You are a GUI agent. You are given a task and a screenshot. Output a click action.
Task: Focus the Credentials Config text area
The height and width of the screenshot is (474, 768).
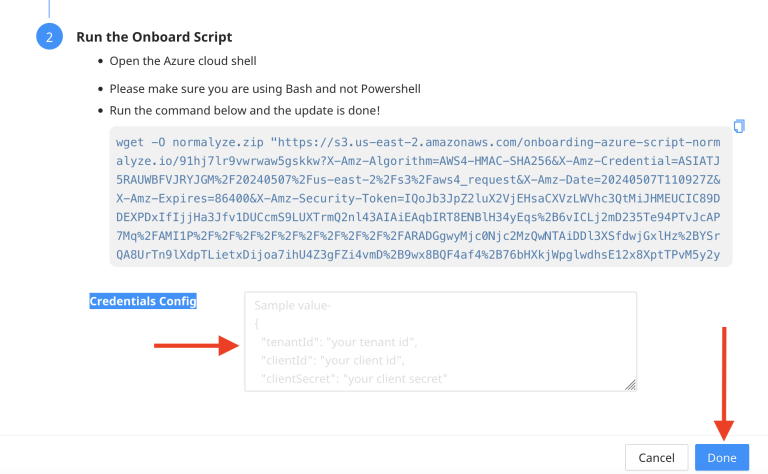[x=440, y=341]
